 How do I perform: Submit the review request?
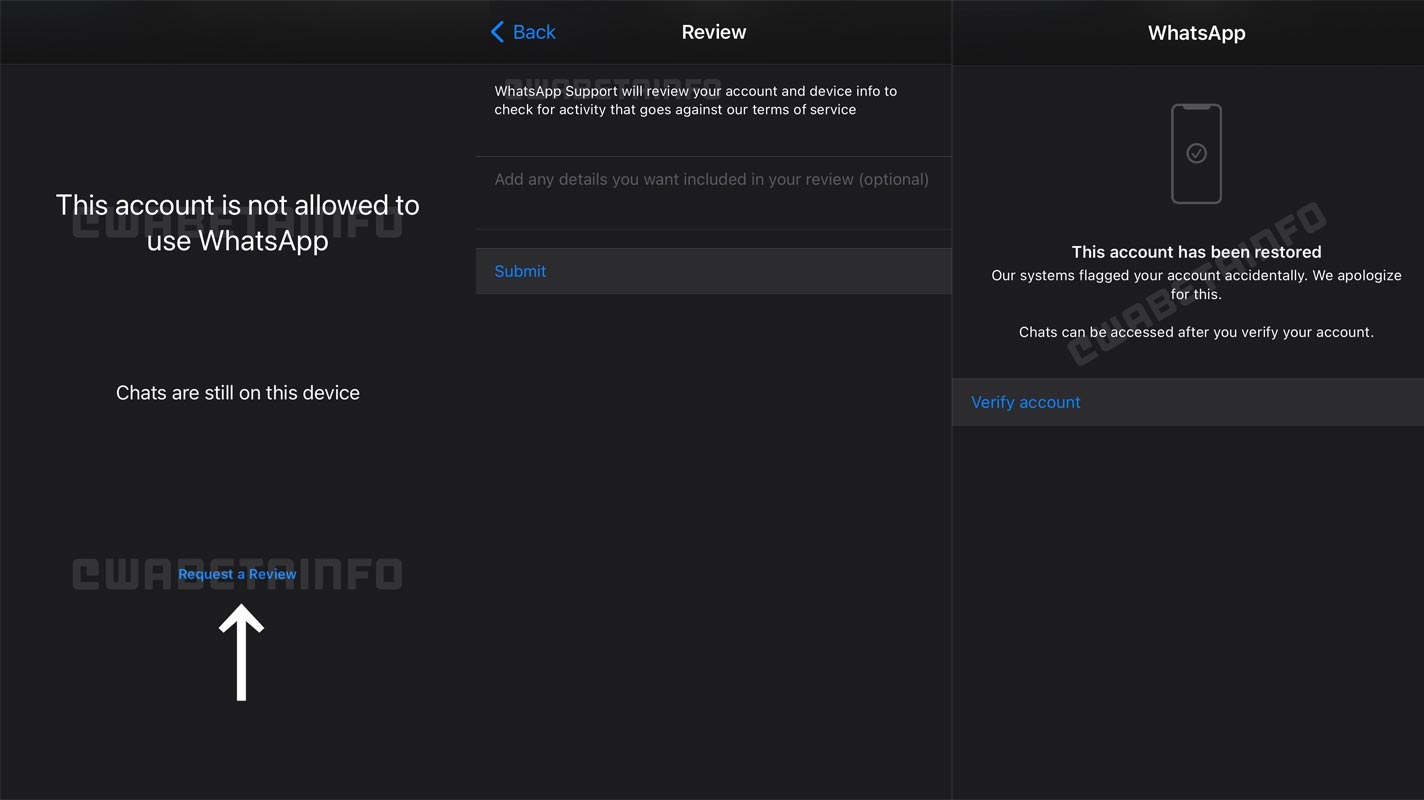pos(713,271)
